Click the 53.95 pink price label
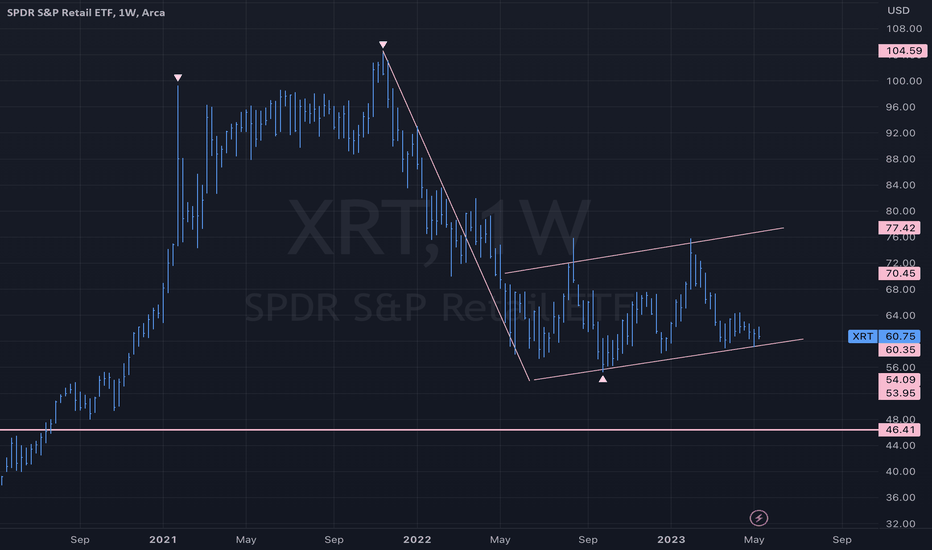 point(899,393)
